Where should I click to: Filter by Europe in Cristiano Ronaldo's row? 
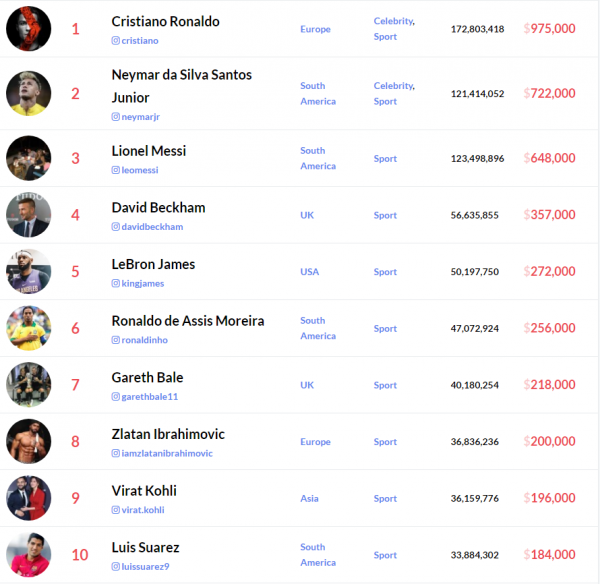click(315, 30)
